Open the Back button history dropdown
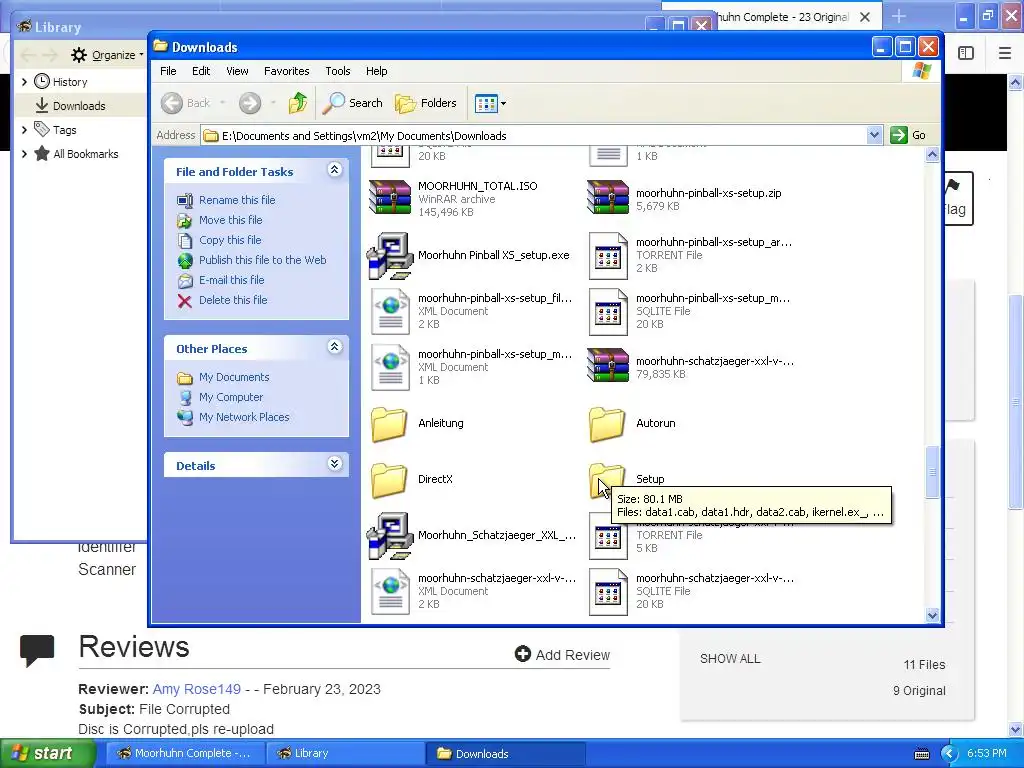The height and width of the screenshot is (768, 1024). point(223,103)
